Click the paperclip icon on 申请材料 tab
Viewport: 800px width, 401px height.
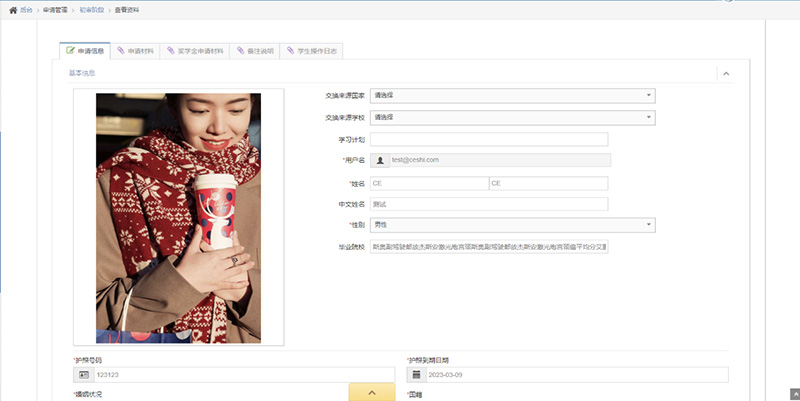pyautogui.click(x=121, y=50)
